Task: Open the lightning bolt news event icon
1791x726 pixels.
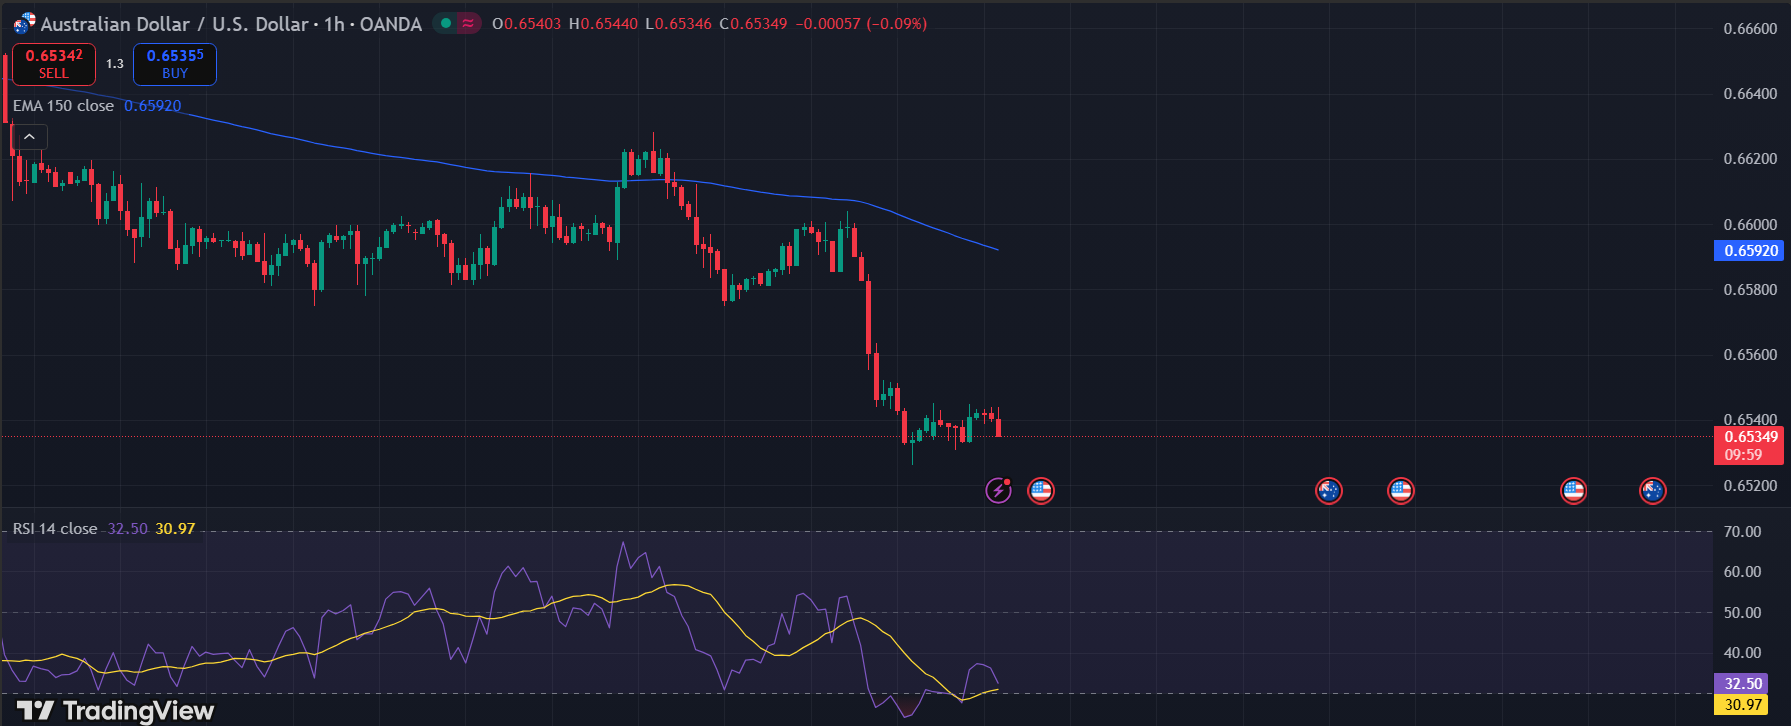Action: [999, 490]
